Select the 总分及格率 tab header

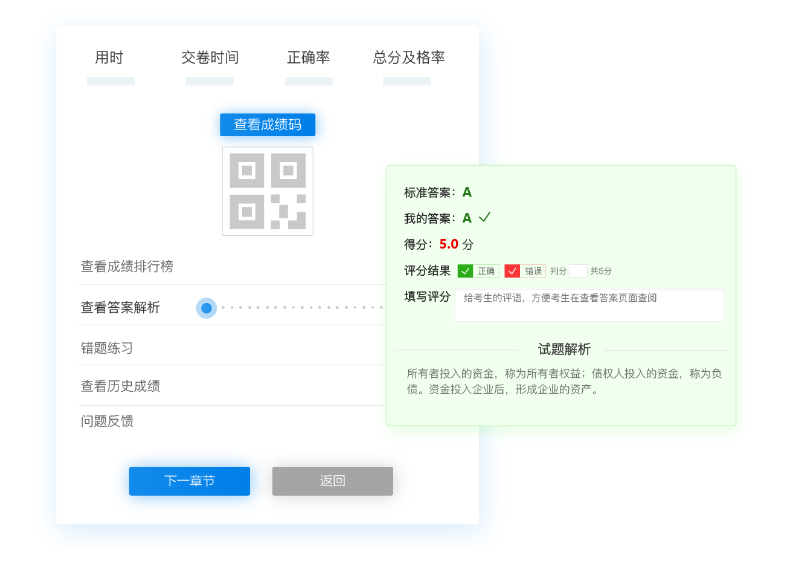click(x=408, y=58)
